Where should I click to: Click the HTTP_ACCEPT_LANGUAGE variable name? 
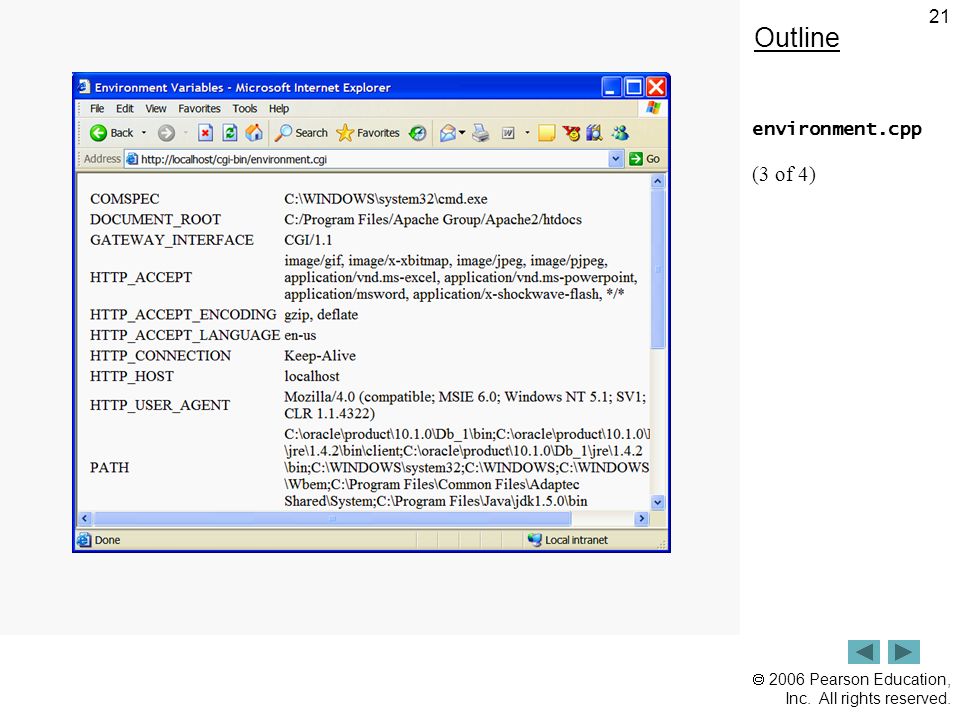[x=185, y=335]
